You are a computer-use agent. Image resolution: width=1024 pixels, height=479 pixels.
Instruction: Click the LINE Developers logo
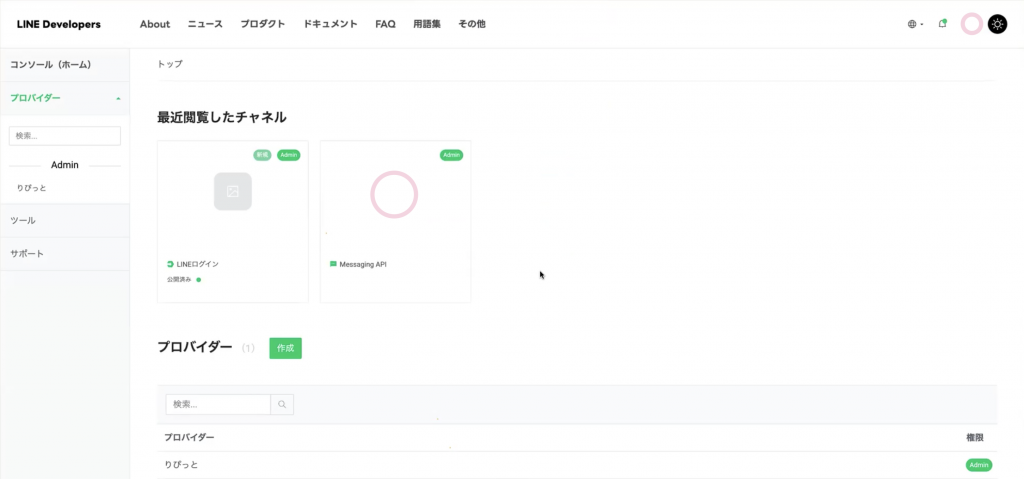pyautogui.click(x=58, y=24)
